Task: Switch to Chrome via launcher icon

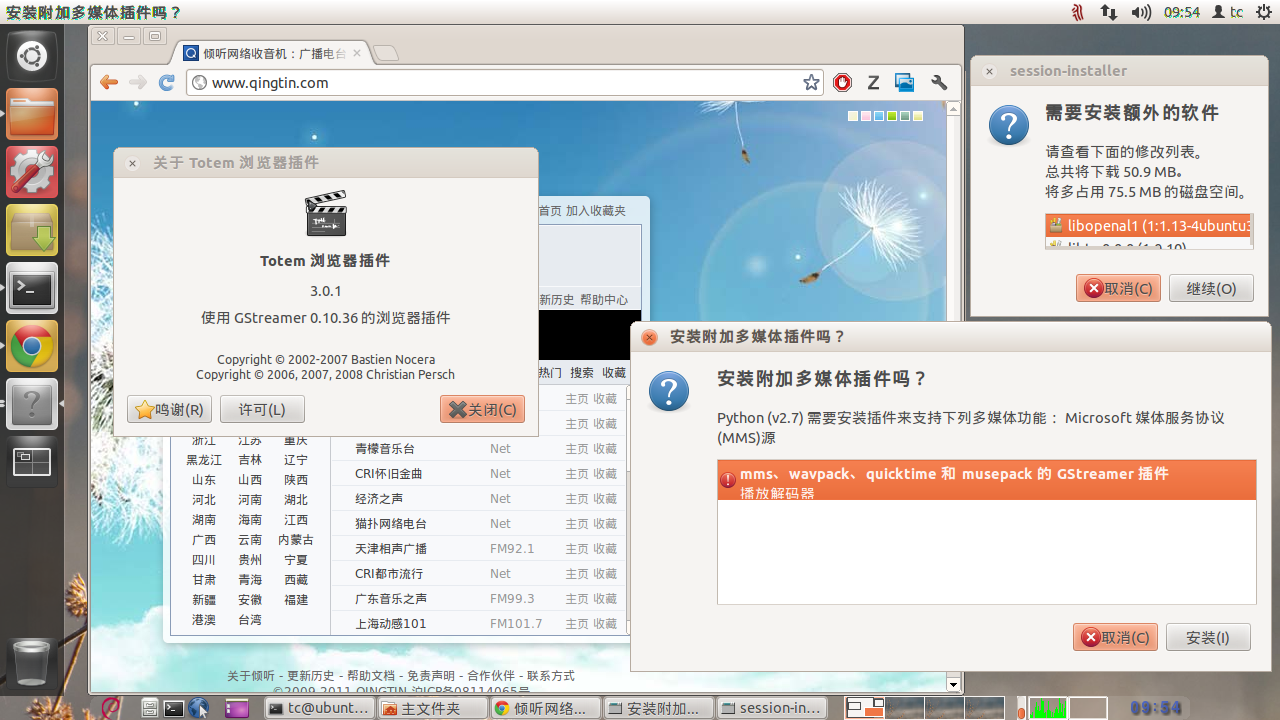Action: point(32,346)
